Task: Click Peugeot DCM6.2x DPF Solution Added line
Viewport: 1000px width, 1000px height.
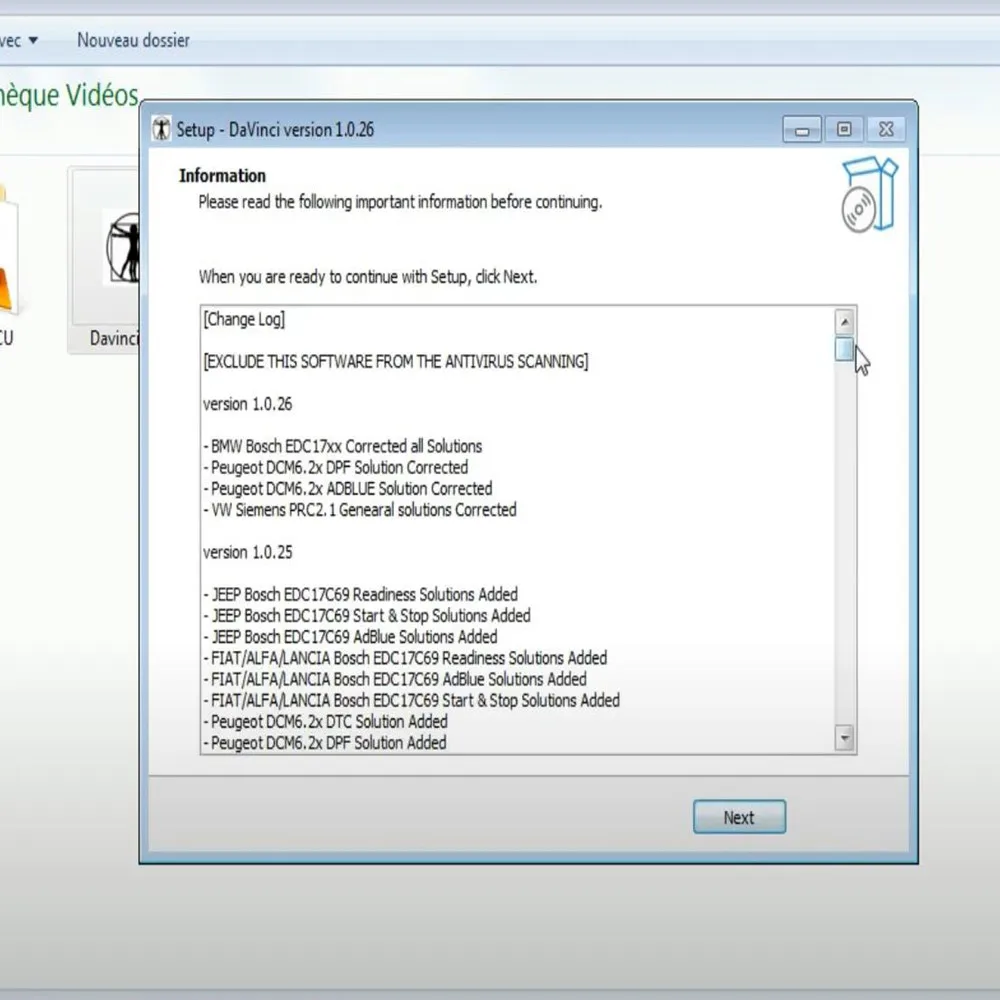Action: pos(325,742)
